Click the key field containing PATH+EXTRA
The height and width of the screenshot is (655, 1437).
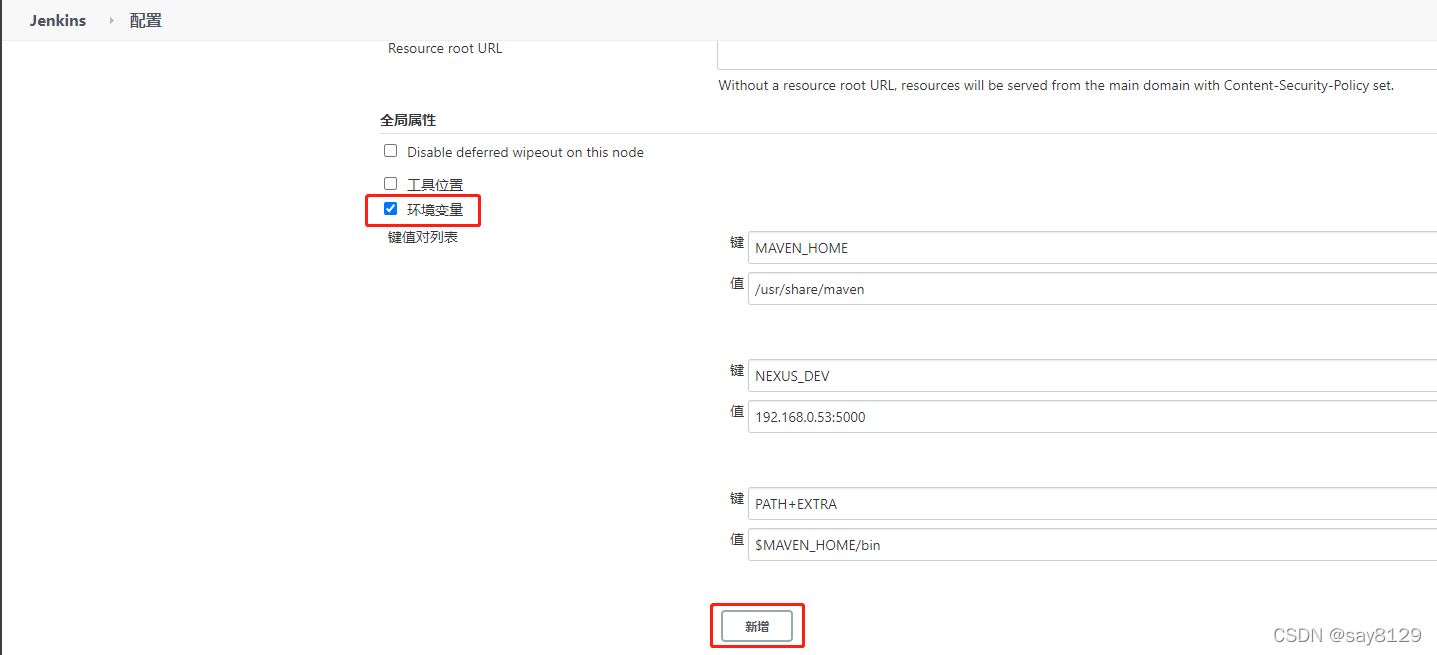point(1092,504)
